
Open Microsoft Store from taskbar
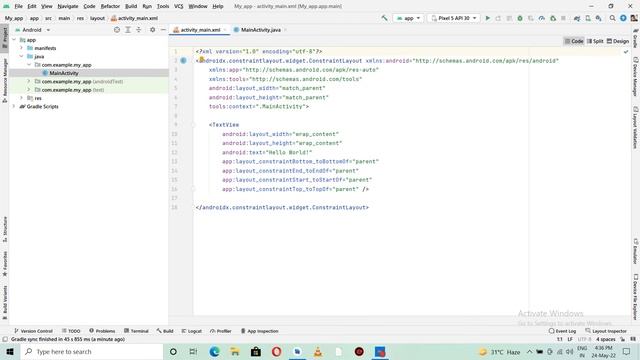pos(256,351)
